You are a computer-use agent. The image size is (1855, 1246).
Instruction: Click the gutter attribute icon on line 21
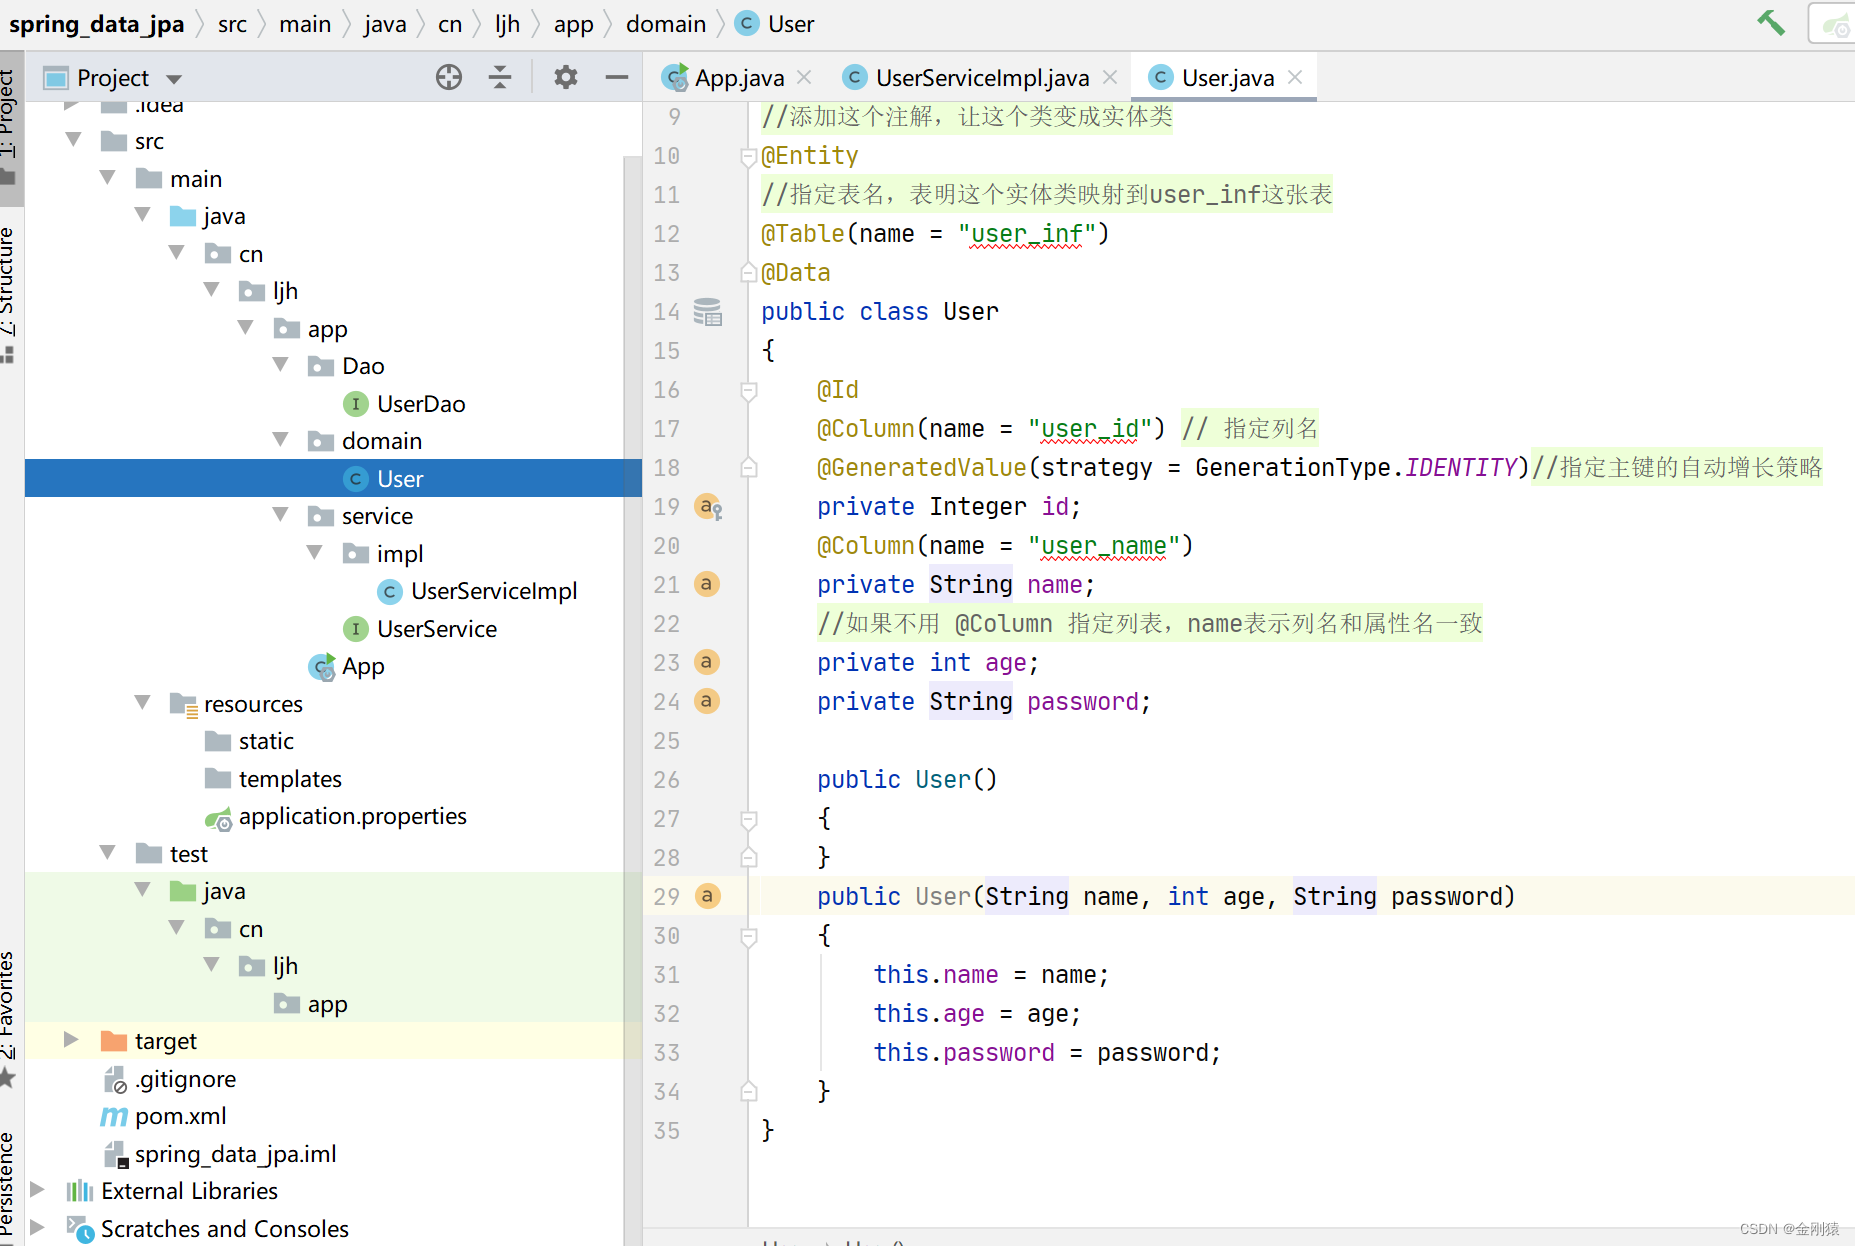(x=707, y=584)
